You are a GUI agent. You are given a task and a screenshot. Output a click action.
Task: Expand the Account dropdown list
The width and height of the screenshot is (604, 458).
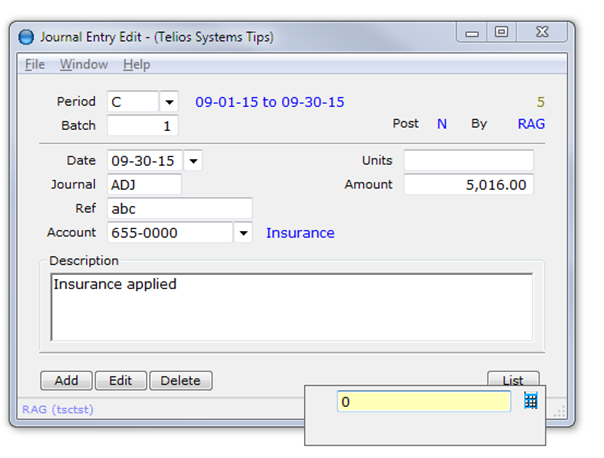click(x=243, y=233)
